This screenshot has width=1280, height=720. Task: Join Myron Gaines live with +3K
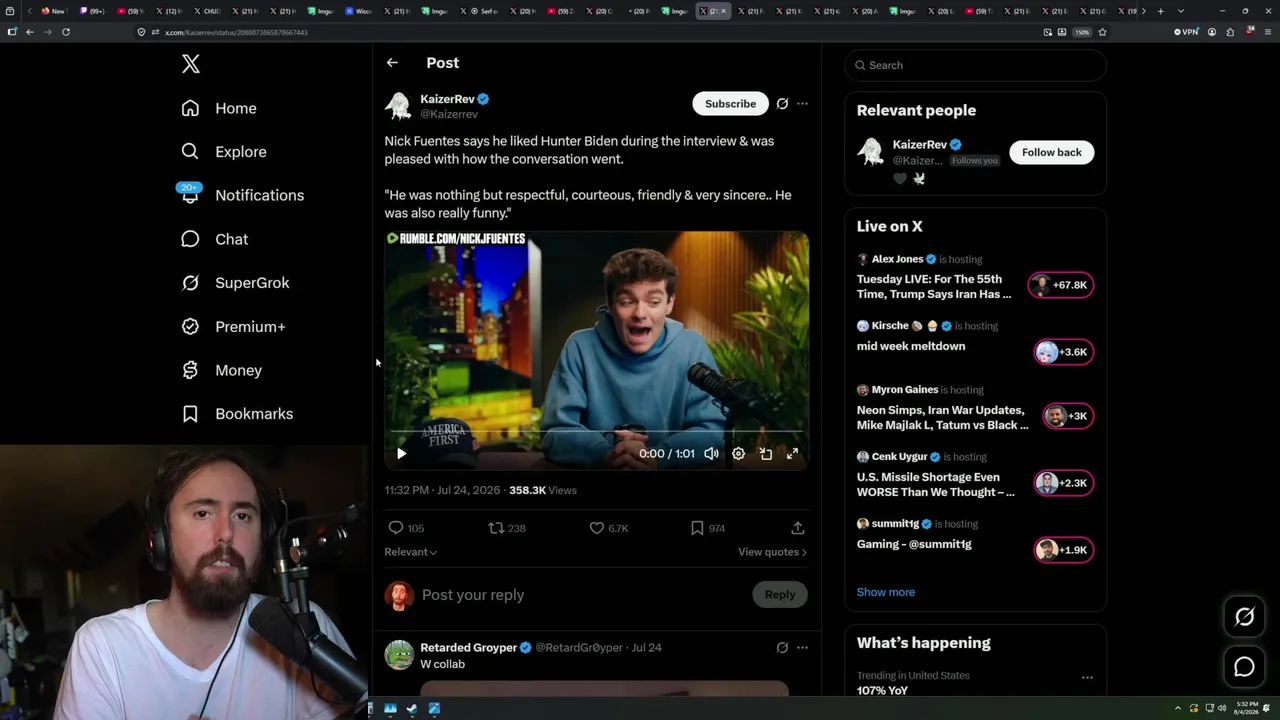pos(1068,416)
